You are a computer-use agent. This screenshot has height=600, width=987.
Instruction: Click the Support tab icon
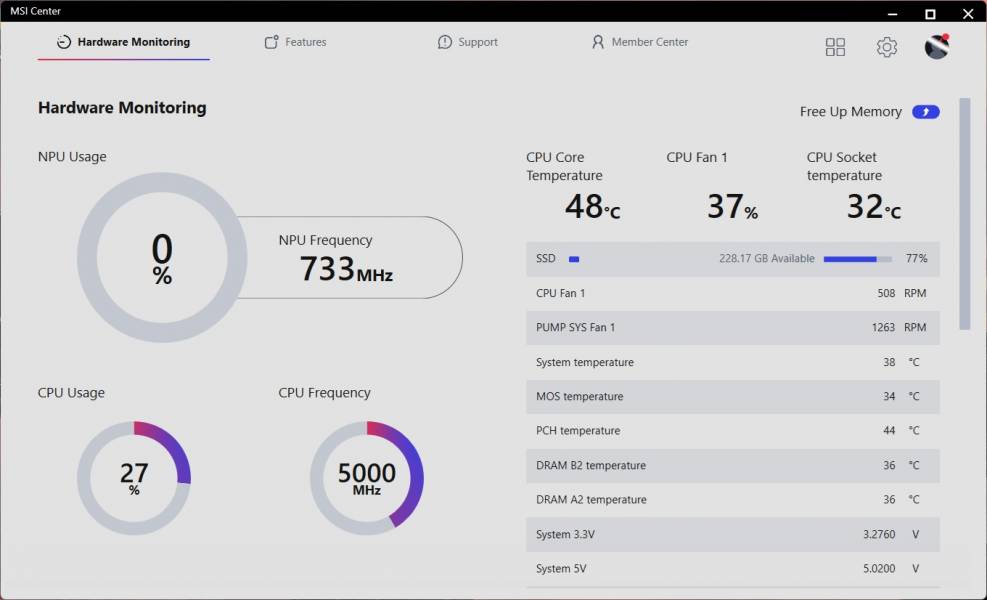(x=444, y=42)
